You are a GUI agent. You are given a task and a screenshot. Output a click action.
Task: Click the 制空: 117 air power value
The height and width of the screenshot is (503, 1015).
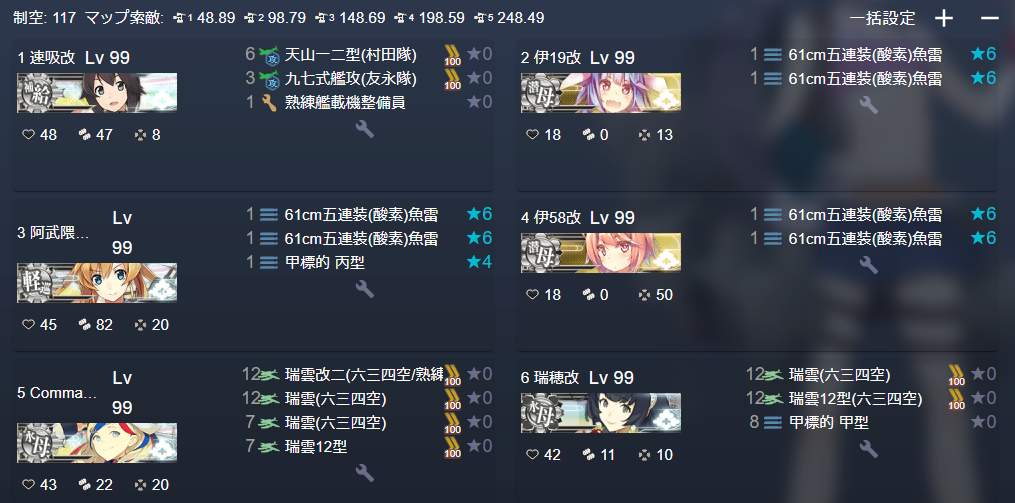click(x=45, y=17)
